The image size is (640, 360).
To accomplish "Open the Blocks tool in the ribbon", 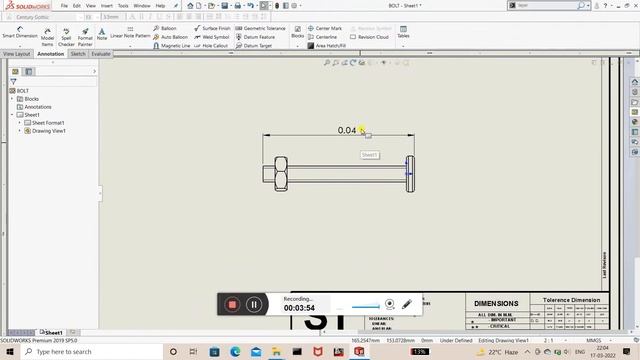I will coord(298,32).
